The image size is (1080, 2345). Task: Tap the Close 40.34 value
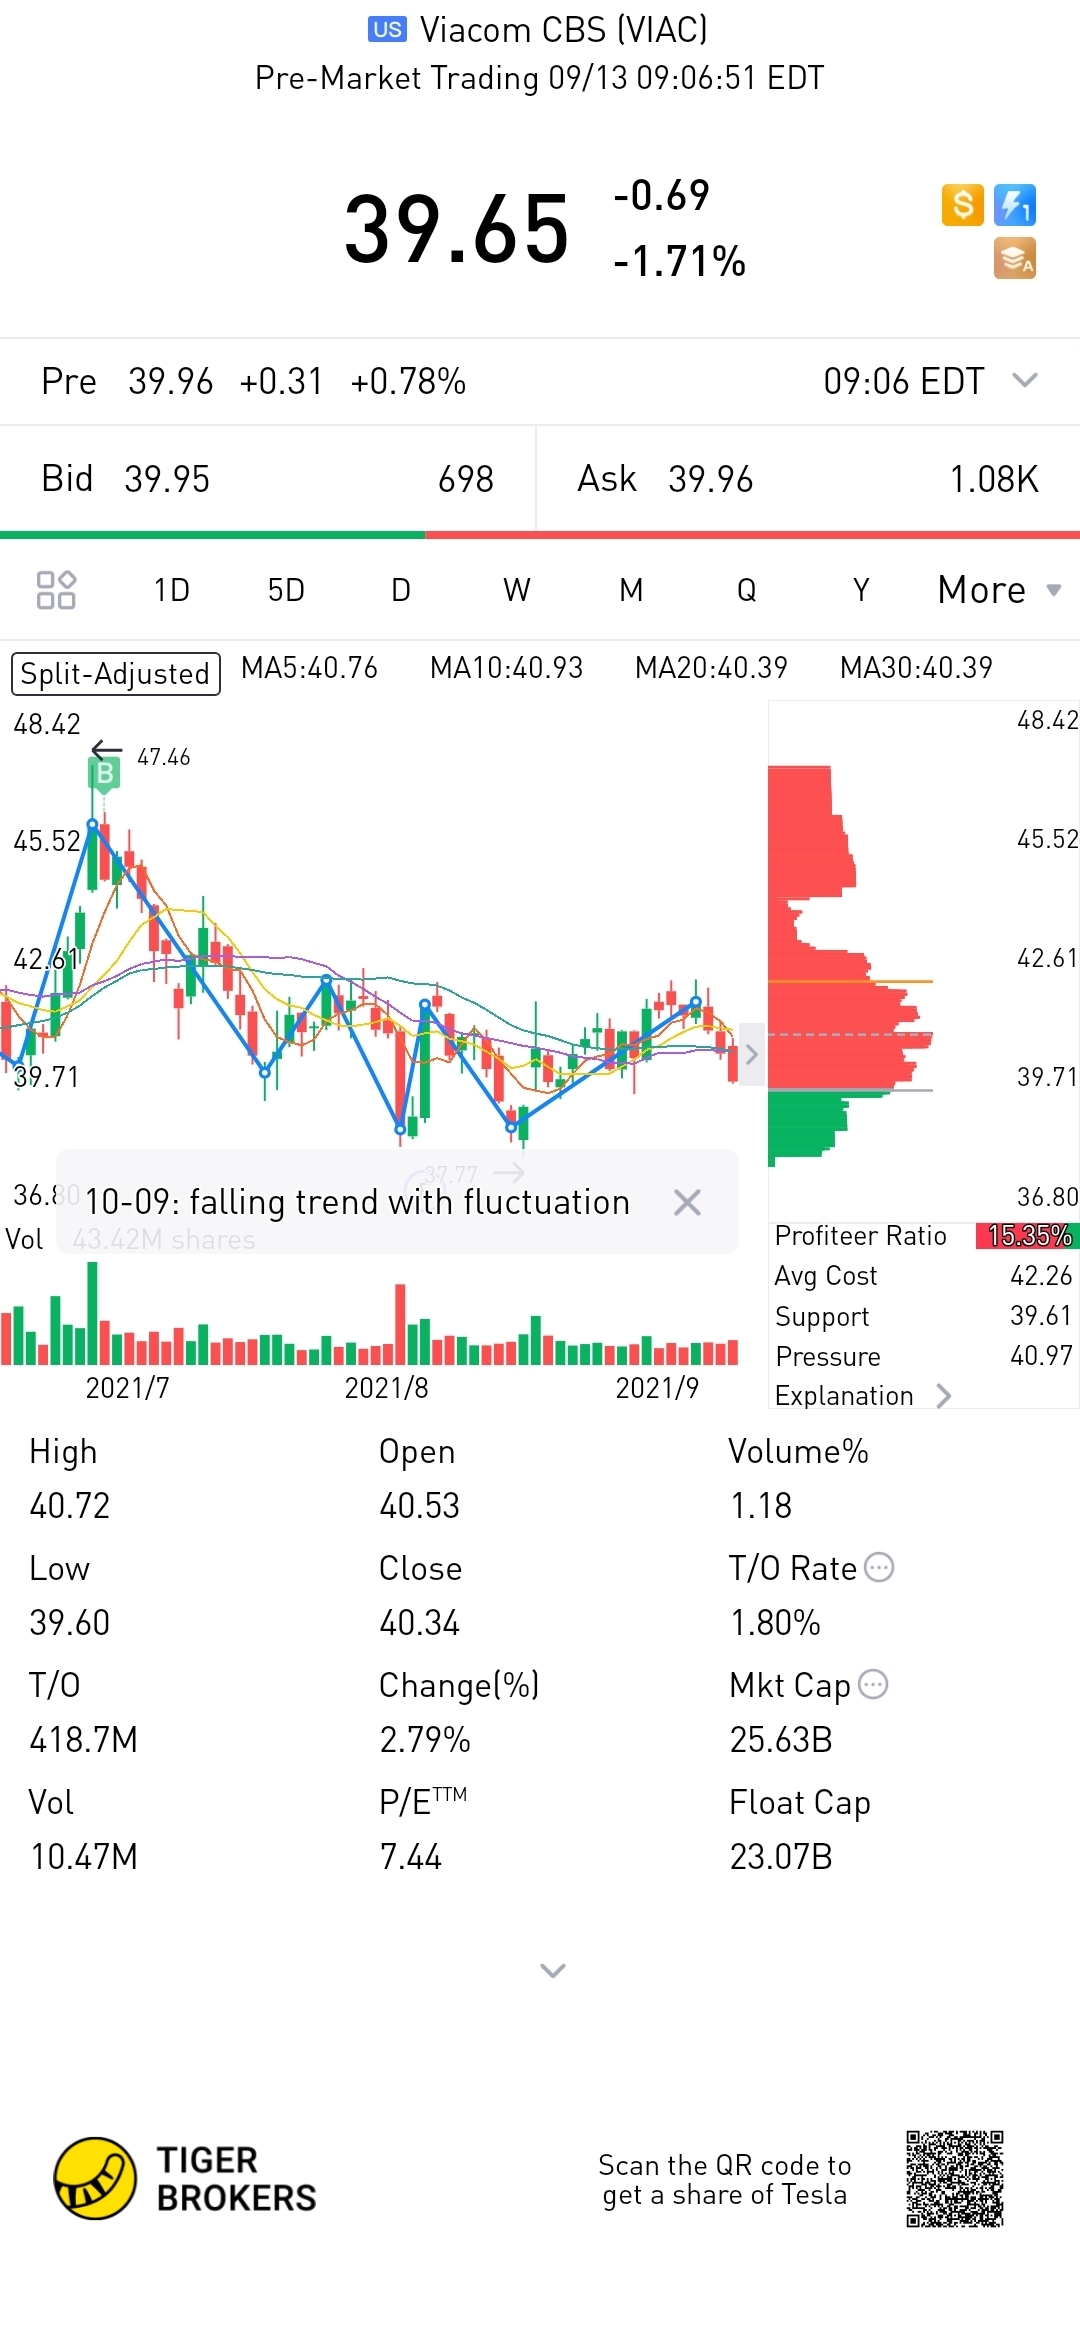click(419, 1623)
